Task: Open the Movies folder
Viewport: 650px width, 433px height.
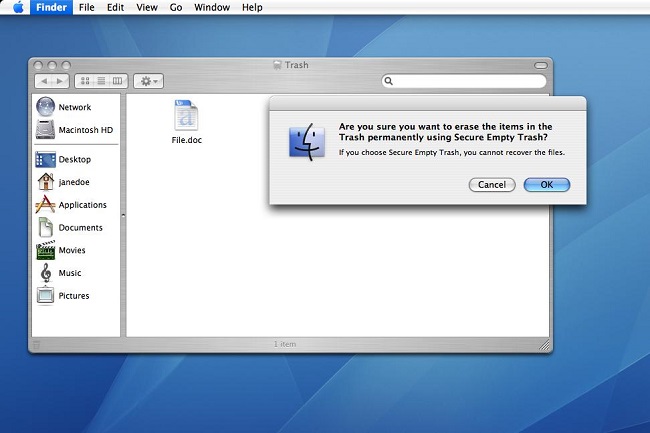Action: 45,250
